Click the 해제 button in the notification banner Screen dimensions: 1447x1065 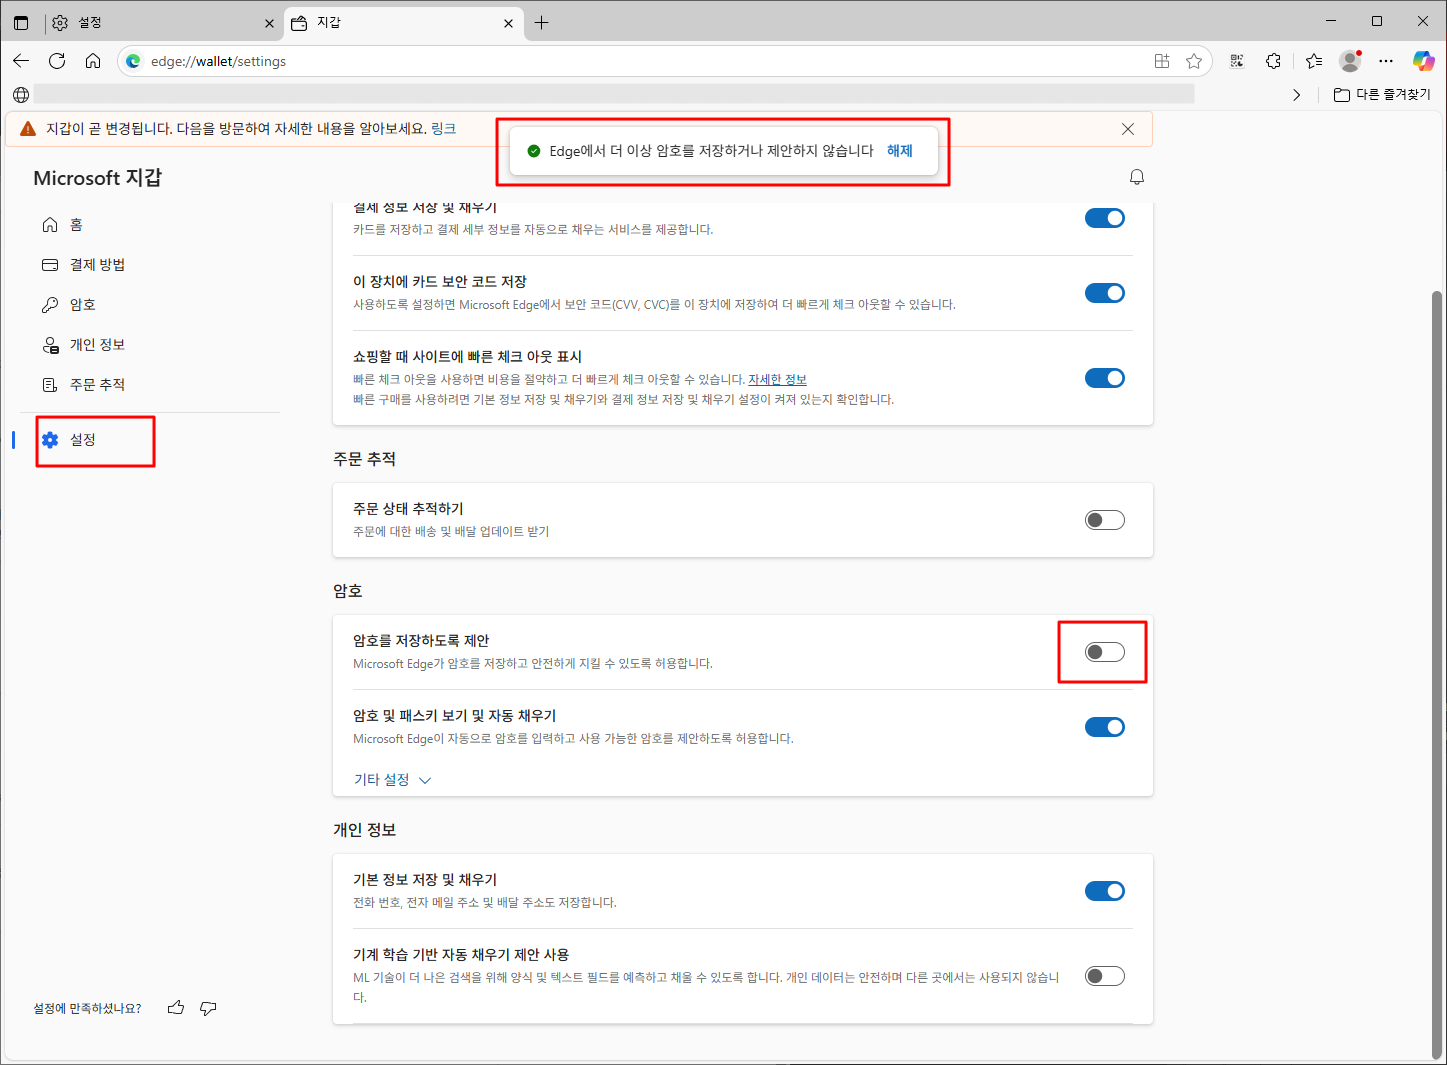tap(898, 150)
